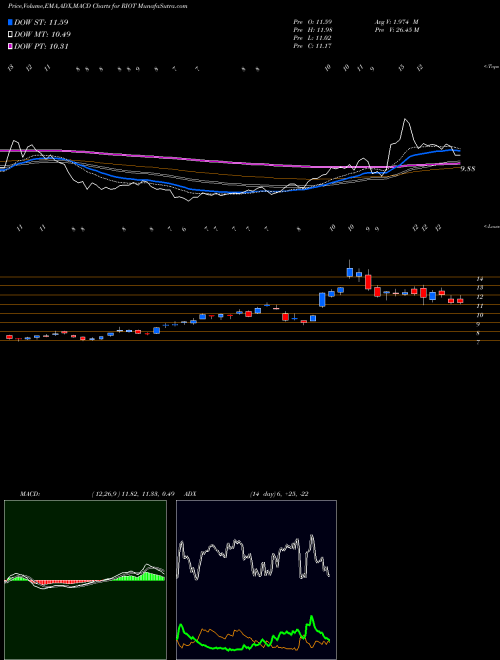Click price axis label 14
500x660 pixels.
click(479, 279)
